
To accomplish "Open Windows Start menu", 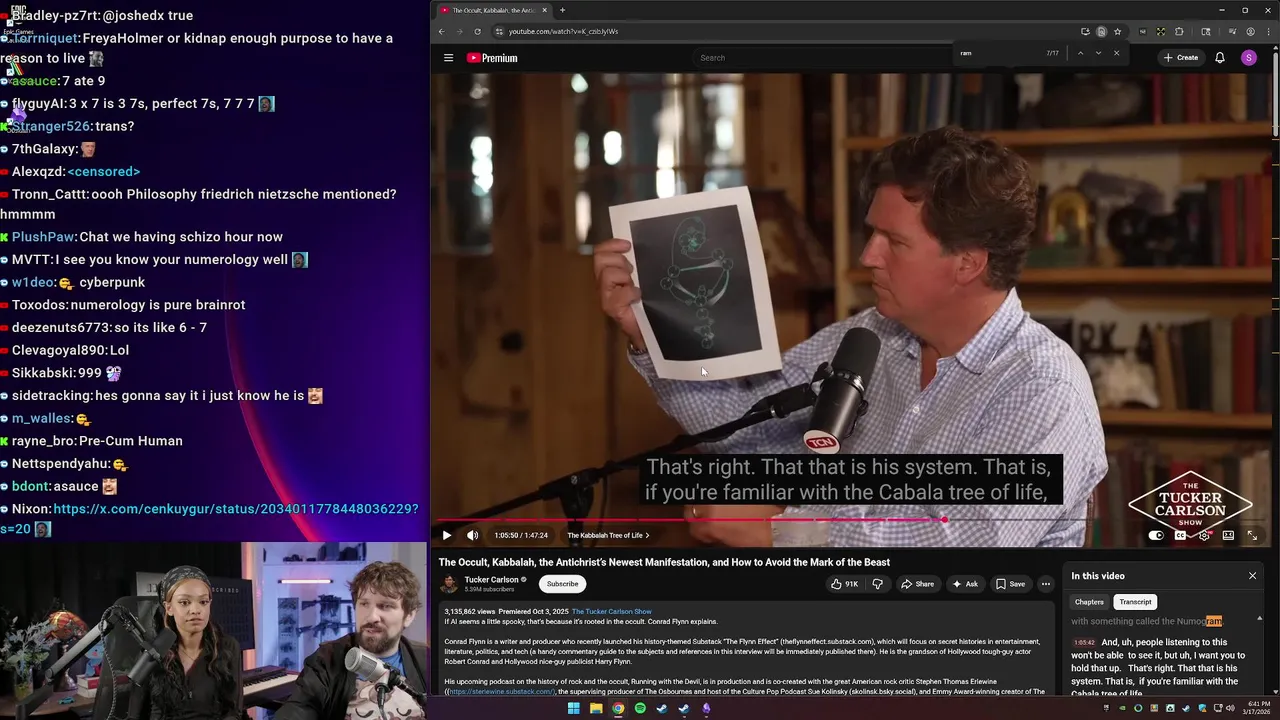I will pyautogui.click(x=573, y=708).
